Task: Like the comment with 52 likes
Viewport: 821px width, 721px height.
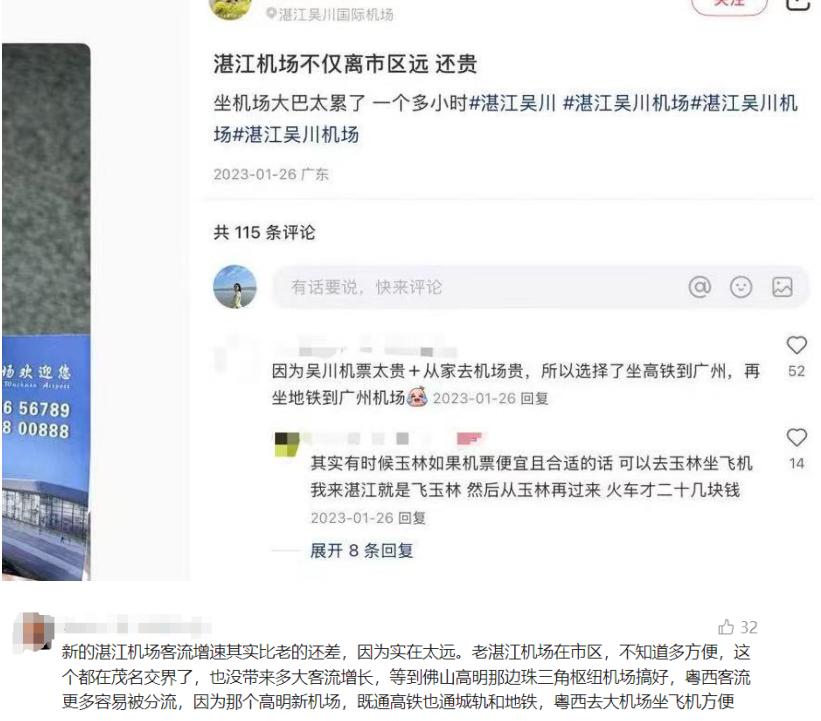Action: [x=796, y=345]
